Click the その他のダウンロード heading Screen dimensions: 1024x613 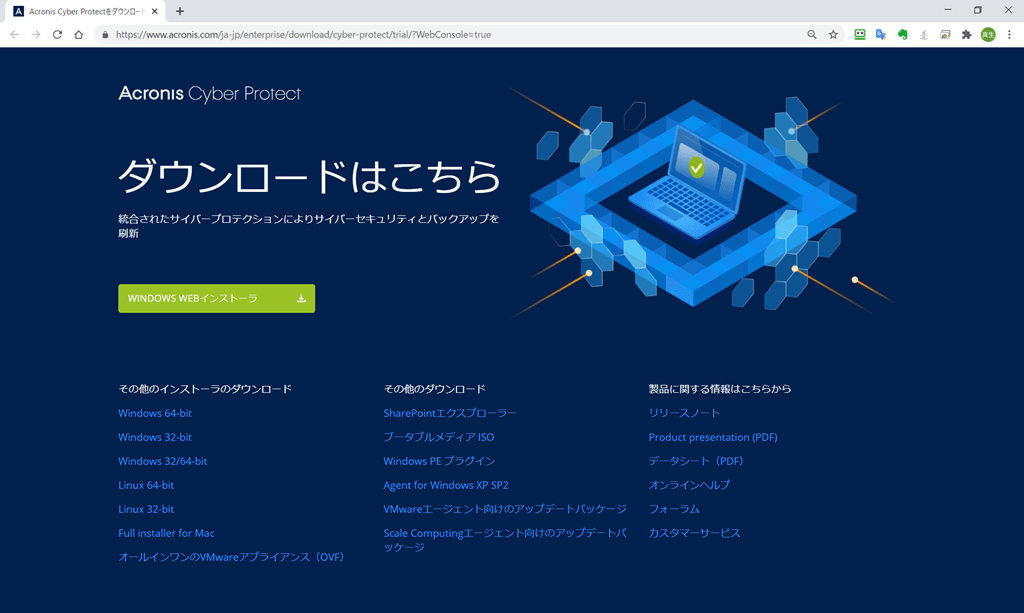[x=435, y=389]
